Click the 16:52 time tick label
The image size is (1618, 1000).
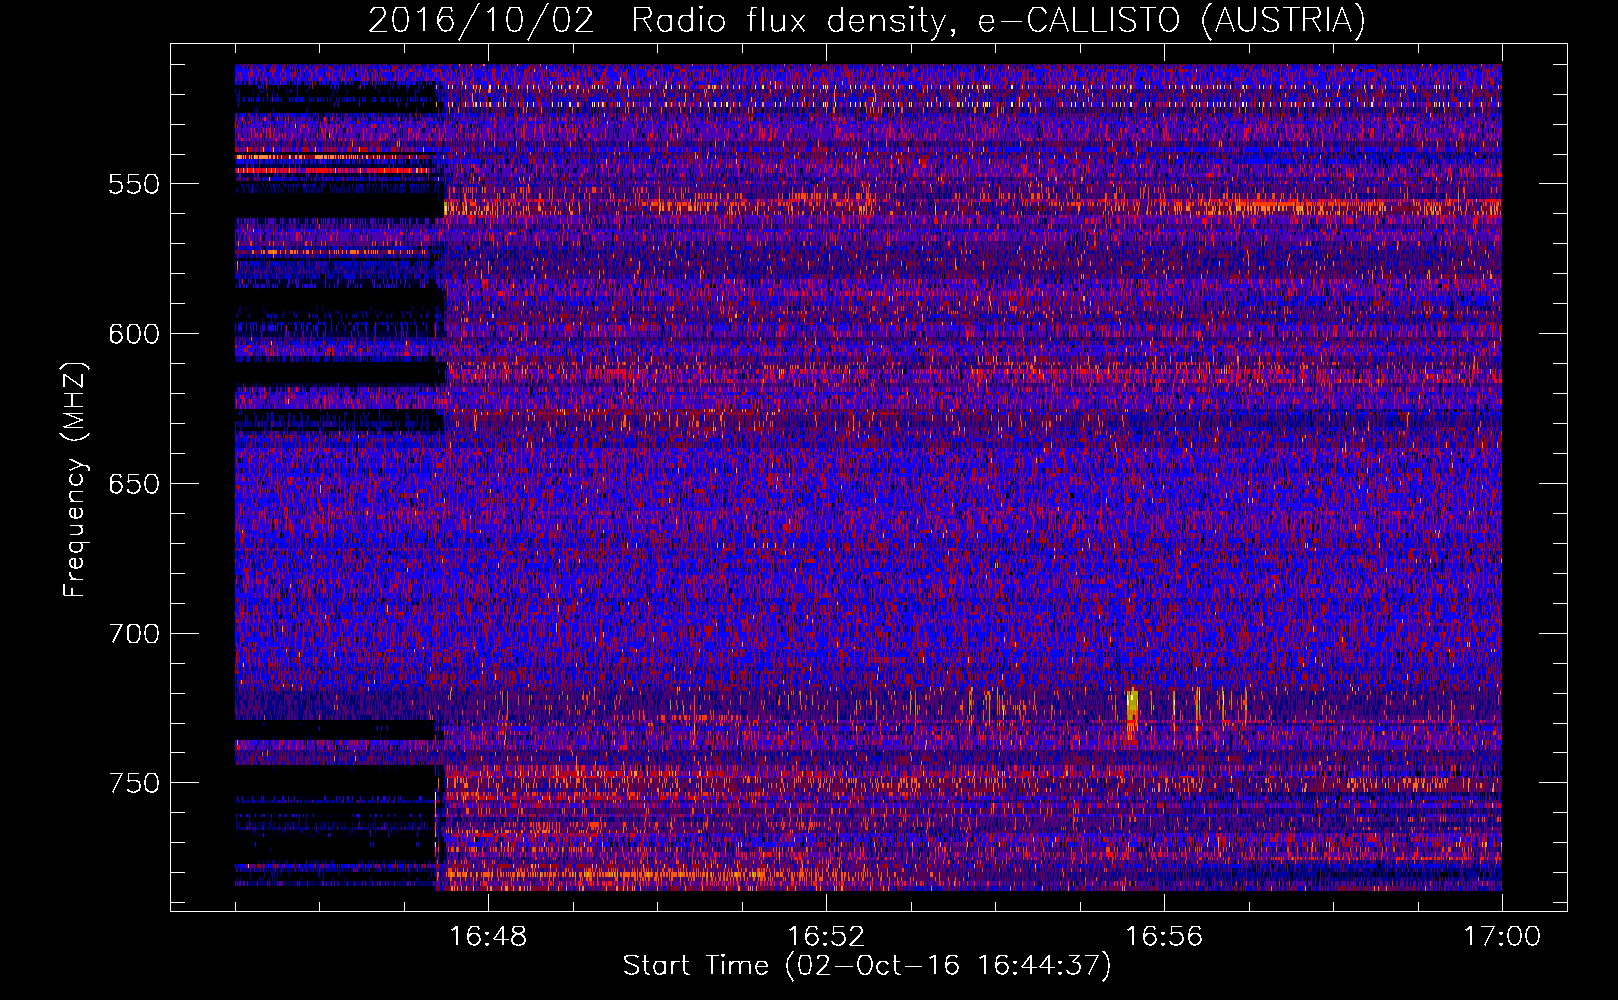826,937
